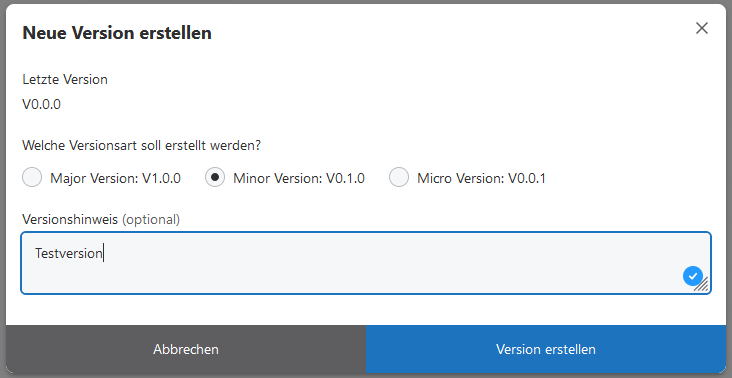
Task: Click the '(optional)' hint text
Action: tap(151, 219)
